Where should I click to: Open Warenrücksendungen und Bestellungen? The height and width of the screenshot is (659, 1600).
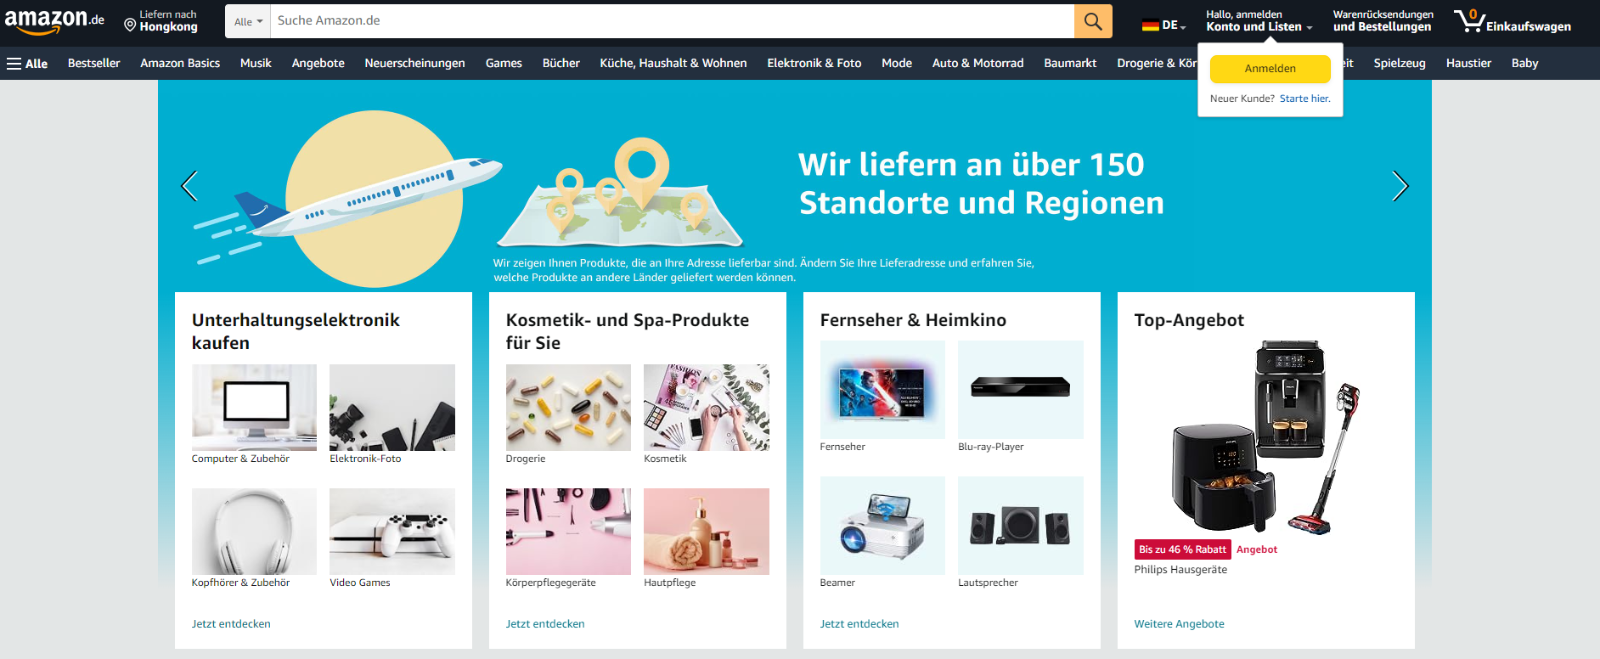tap(1383, 21)
